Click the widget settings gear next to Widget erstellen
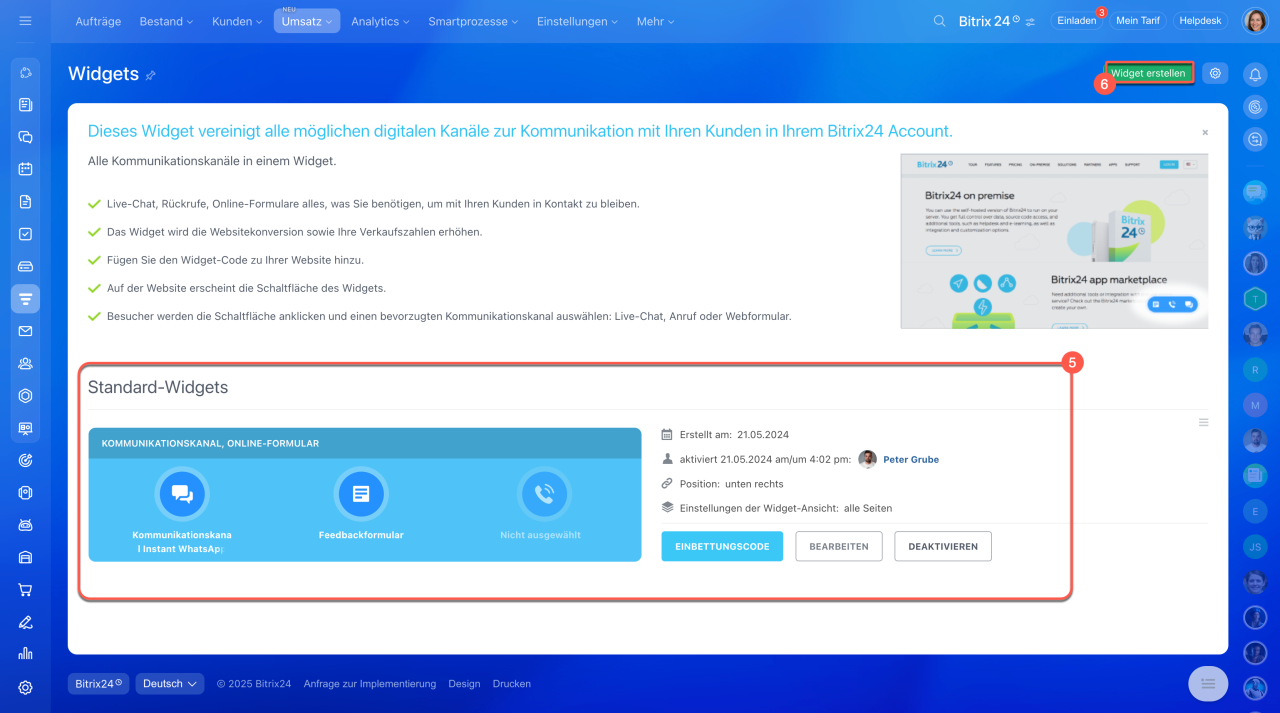 point(1215,73)
